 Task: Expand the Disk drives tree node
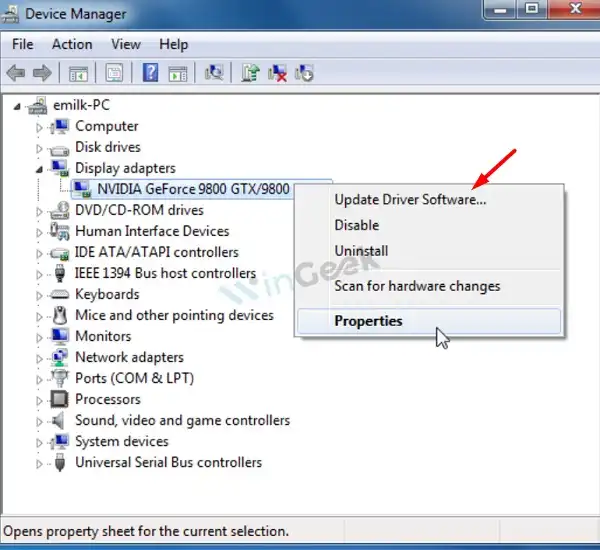pos(39,149)
